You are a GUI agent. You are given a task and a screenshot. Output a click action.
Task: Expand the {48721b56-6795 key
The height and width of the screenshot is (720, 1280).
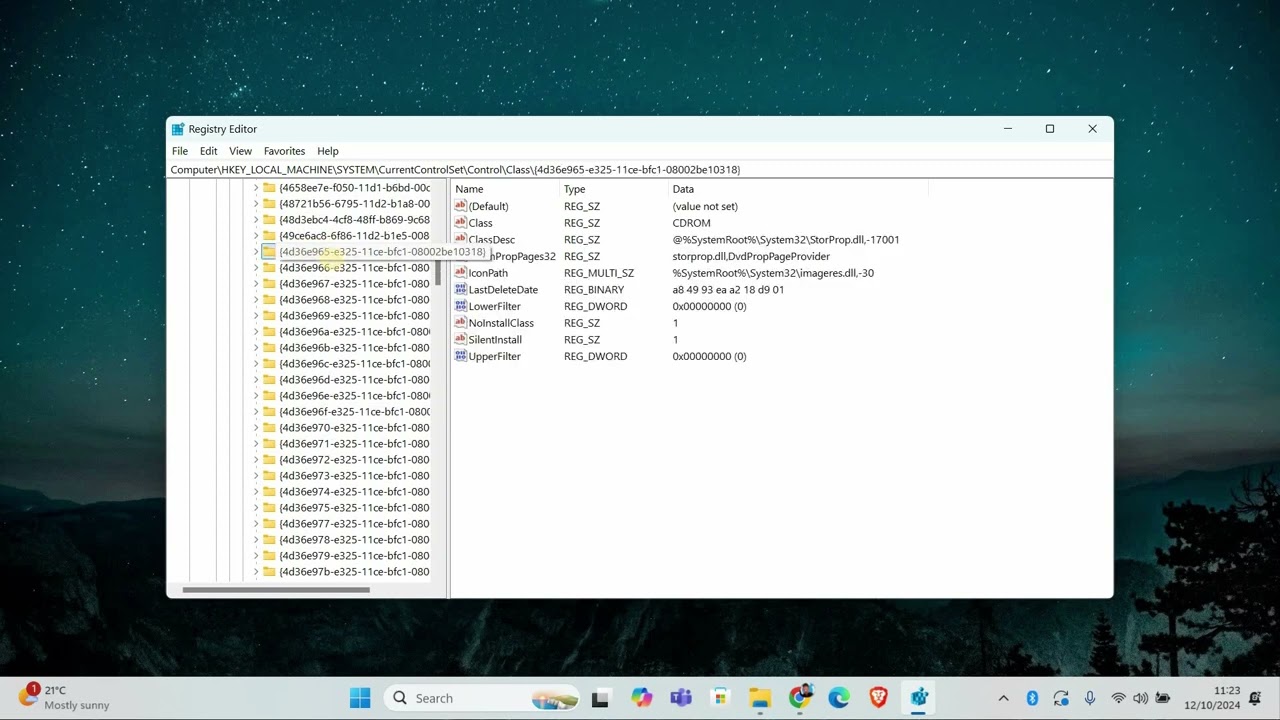(x=256, y=204)
